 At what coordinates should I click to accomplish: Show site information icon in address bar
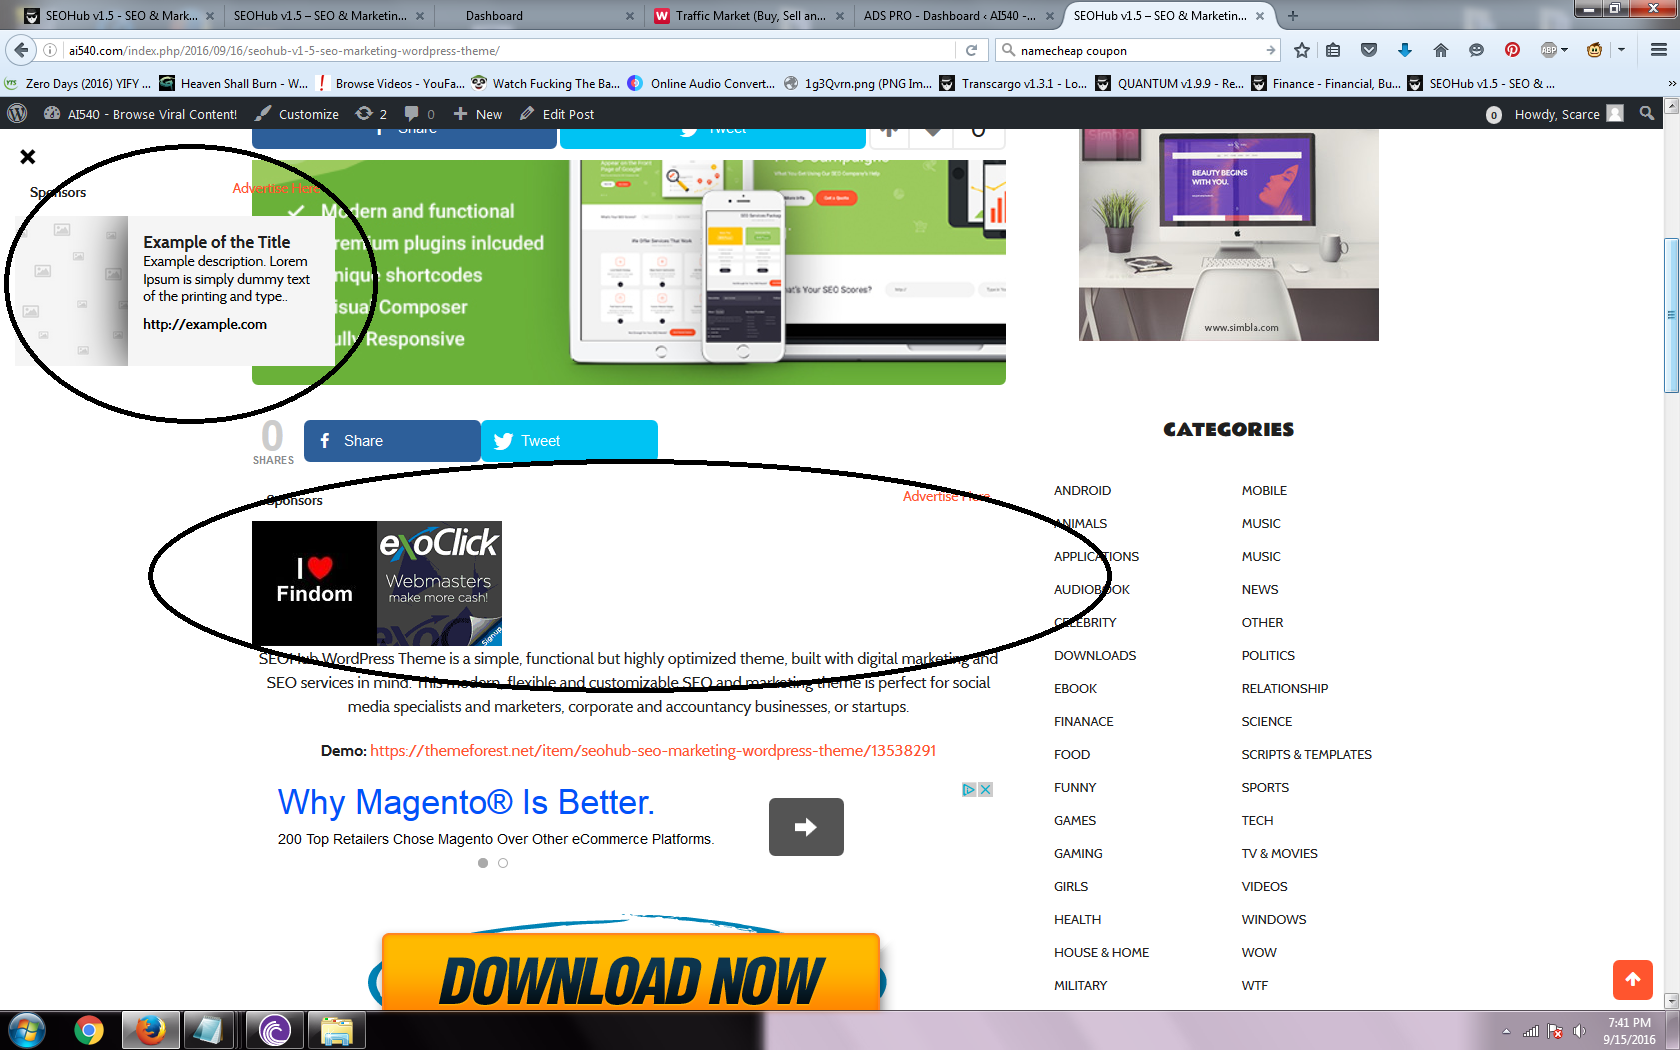pos(50,50)
